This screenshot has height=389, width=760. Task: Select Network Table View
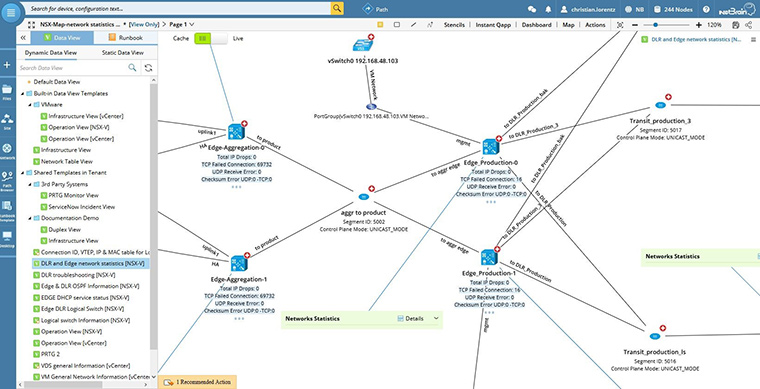[66, 161]
